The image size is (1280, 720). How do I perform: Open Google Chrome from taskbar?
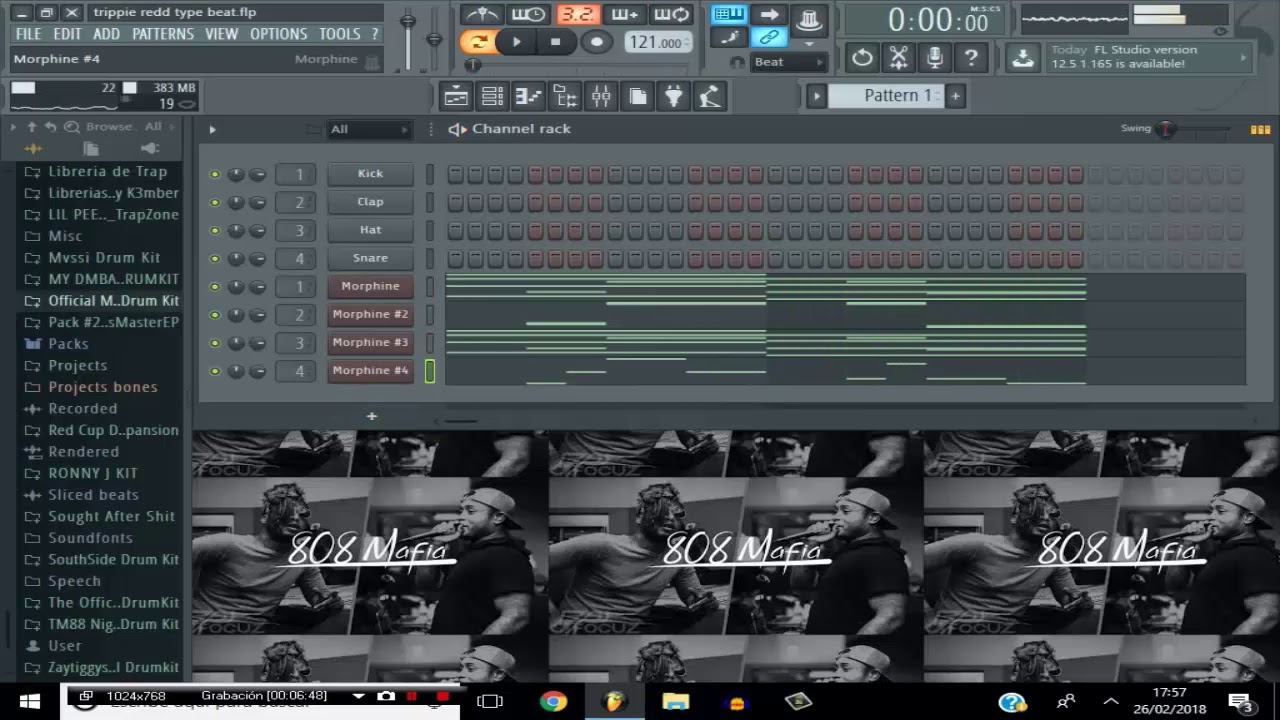click(x=553, y=701)
